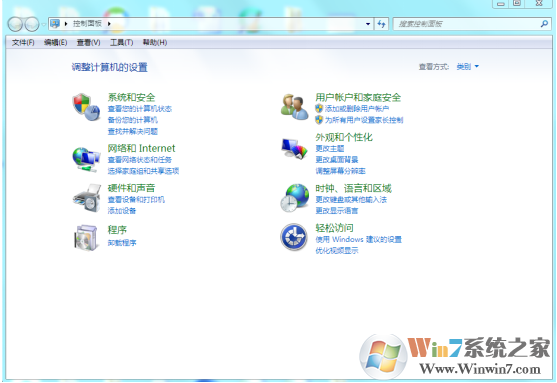Open the 文件(F) menu
Screen dimensions: 557x383
(23, 43)
